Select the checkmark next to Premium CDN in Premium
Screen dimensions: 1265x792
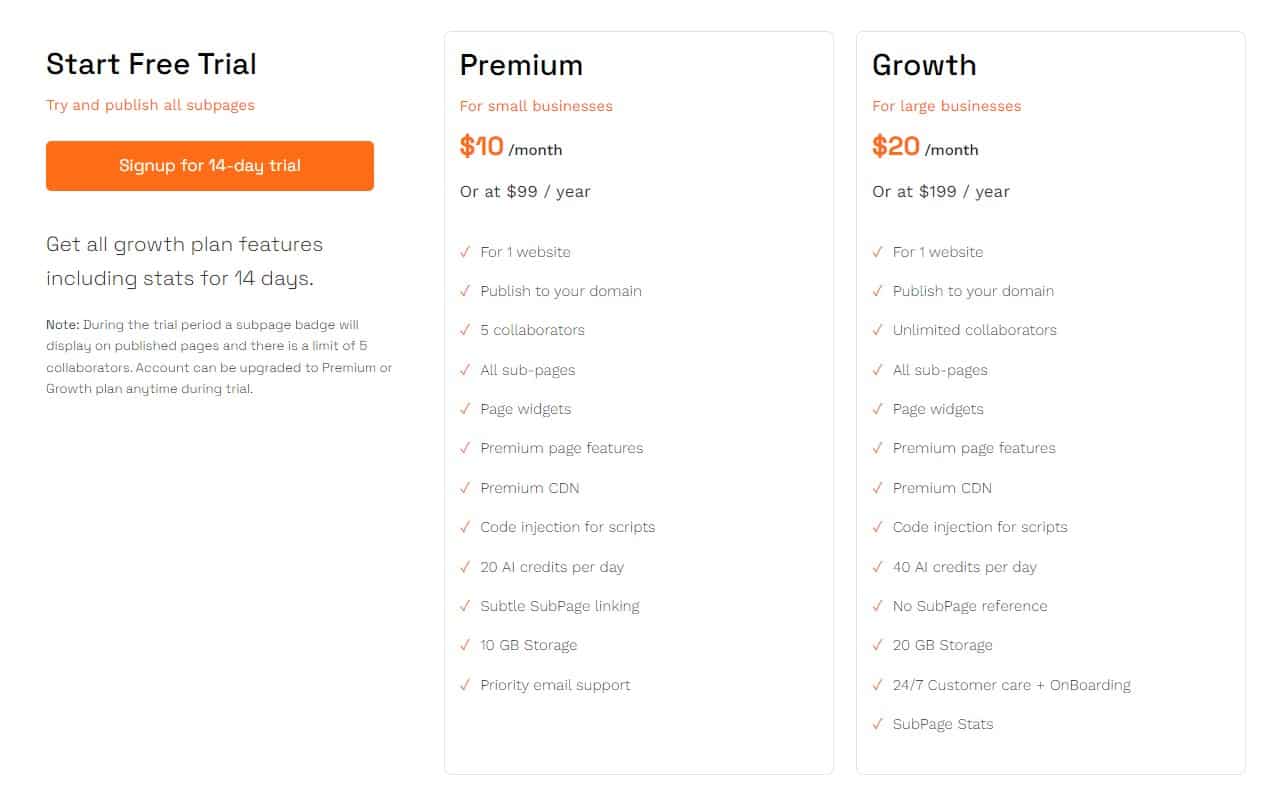click(466, 488)
